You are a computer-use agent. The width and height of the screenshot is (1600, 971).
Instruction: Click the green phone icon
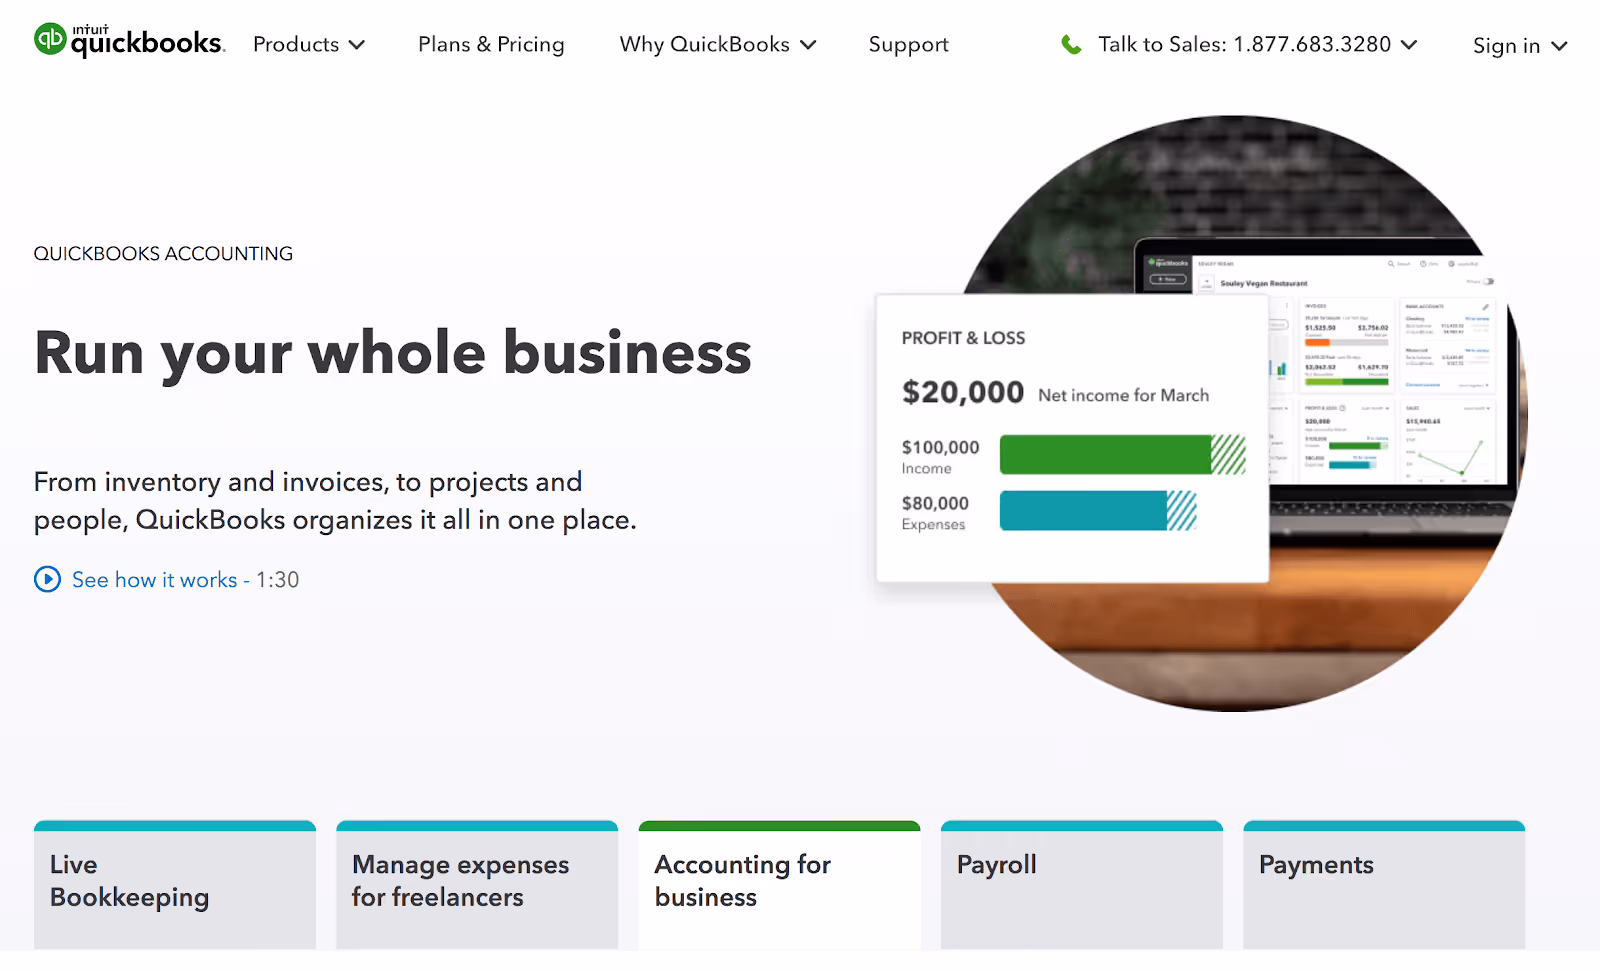coord(1071,45)
